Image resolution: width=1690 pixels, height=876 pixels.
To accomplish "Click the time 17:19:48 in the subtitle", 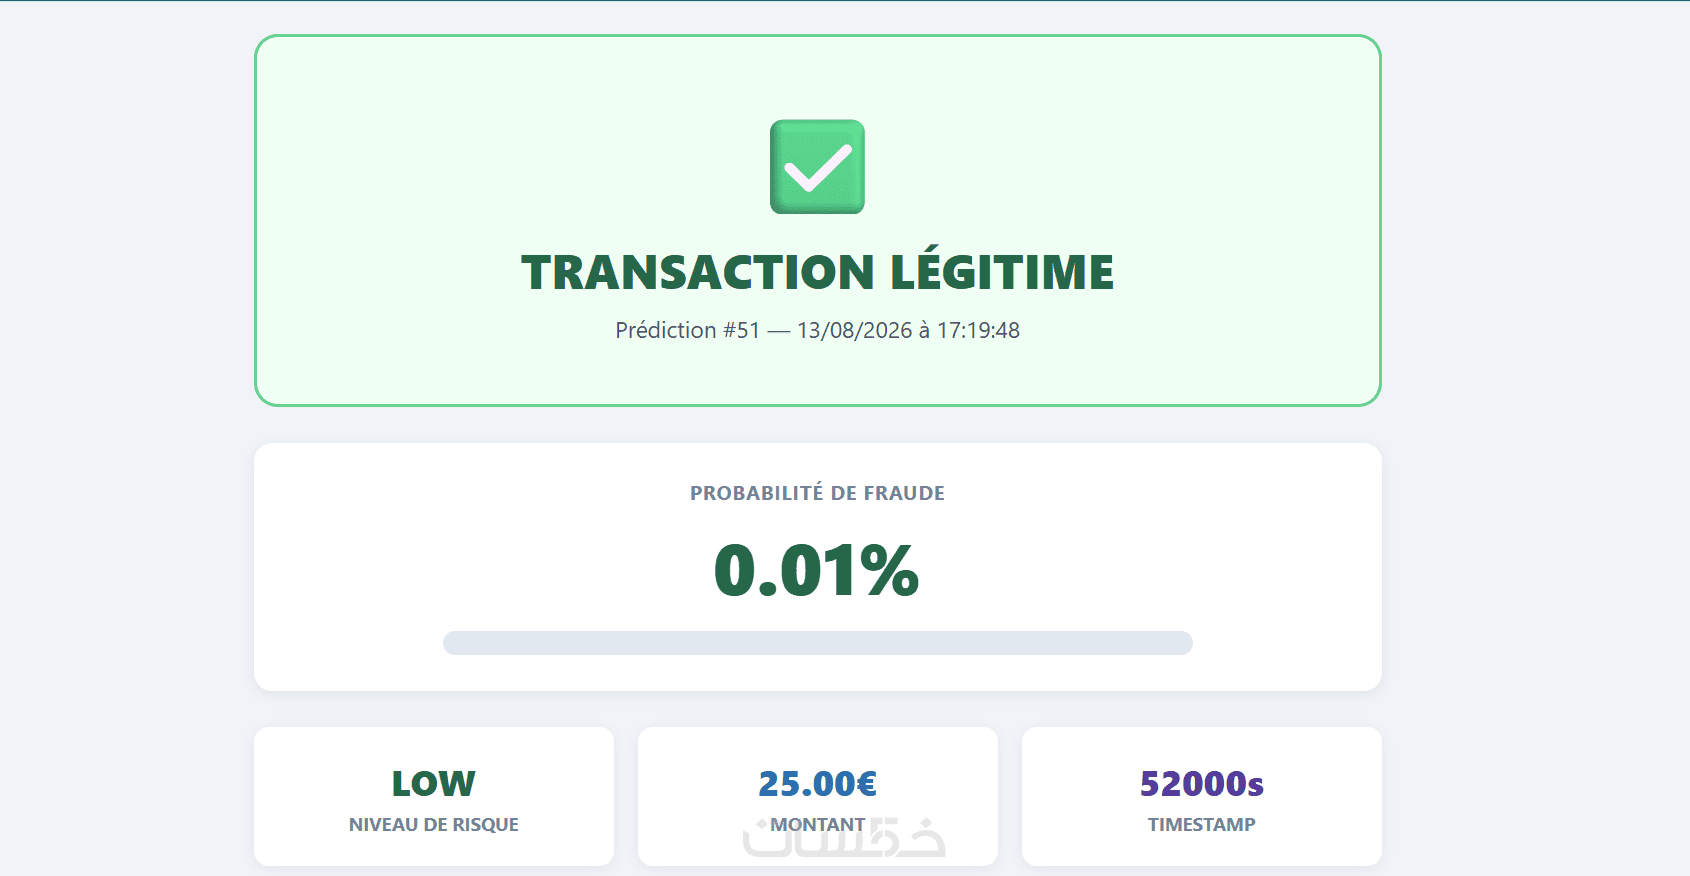I will (978, 330).
